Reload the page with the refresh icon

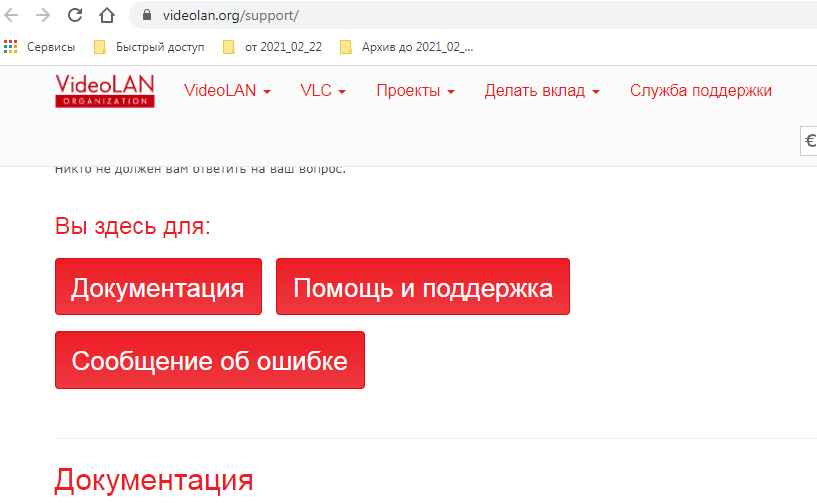pos(75,16)
